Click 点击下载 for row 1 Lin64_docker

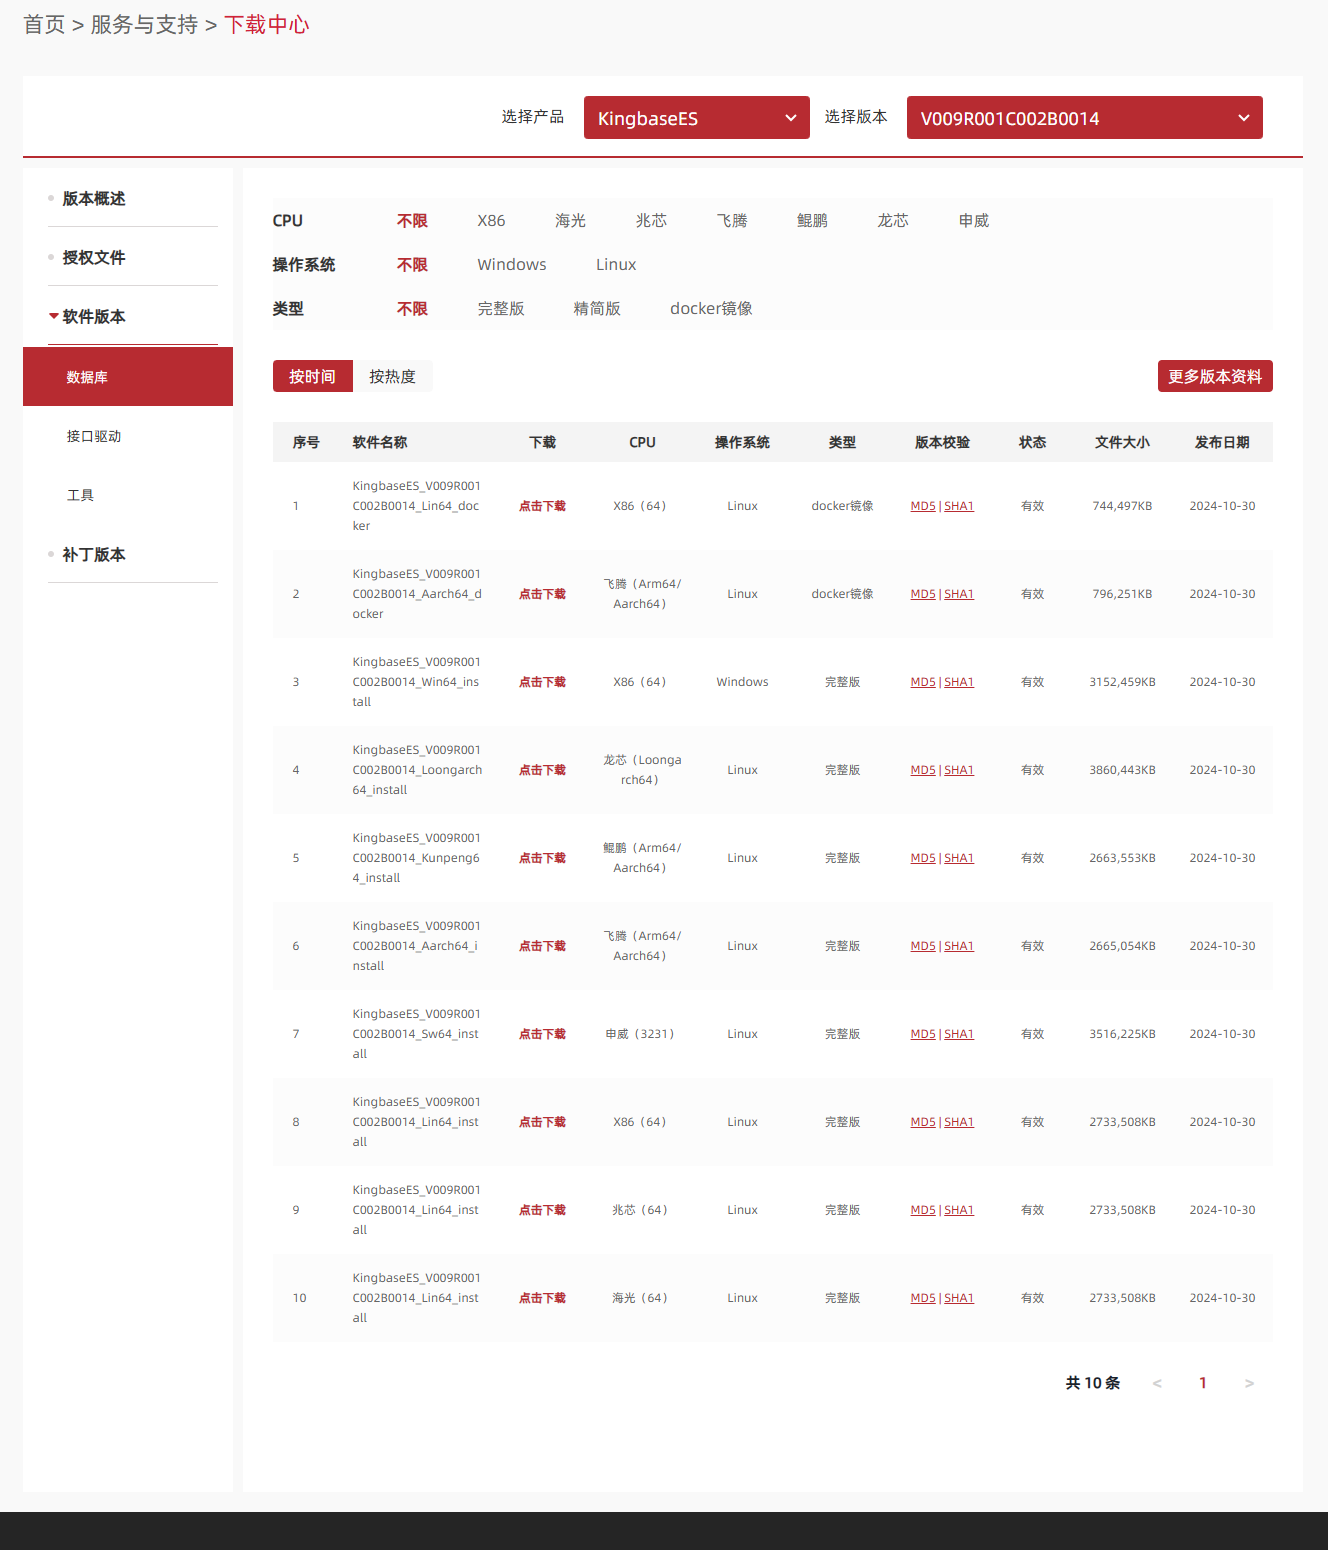pyautogui.click(x=542, y=506)
